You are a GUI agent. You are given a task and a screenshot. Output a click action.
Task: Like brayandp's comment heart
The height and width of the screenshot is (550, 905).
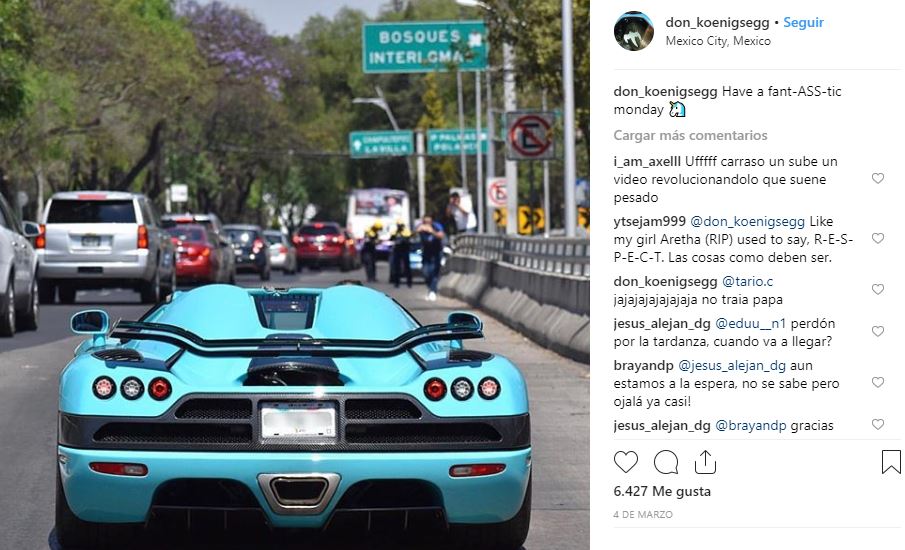(x=877, y=382)
